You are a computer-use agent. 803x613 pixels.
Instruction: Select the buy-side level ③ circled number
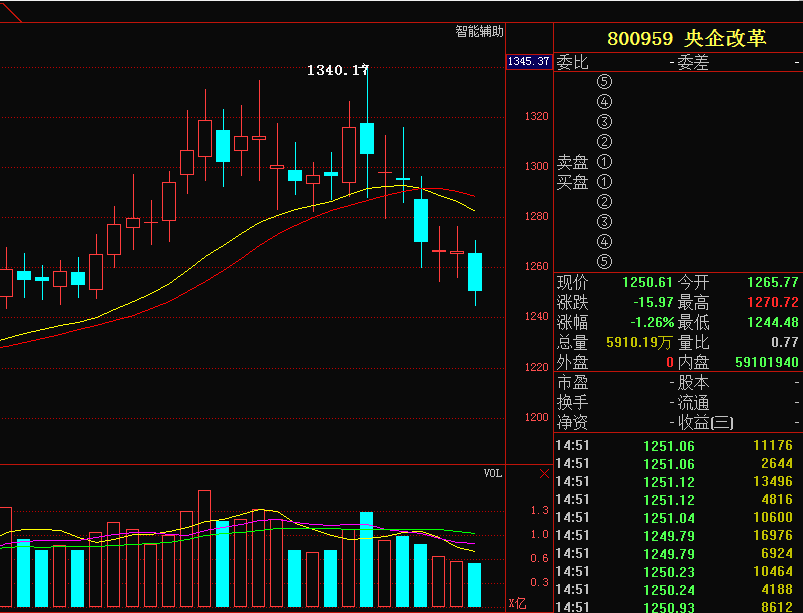604,222
